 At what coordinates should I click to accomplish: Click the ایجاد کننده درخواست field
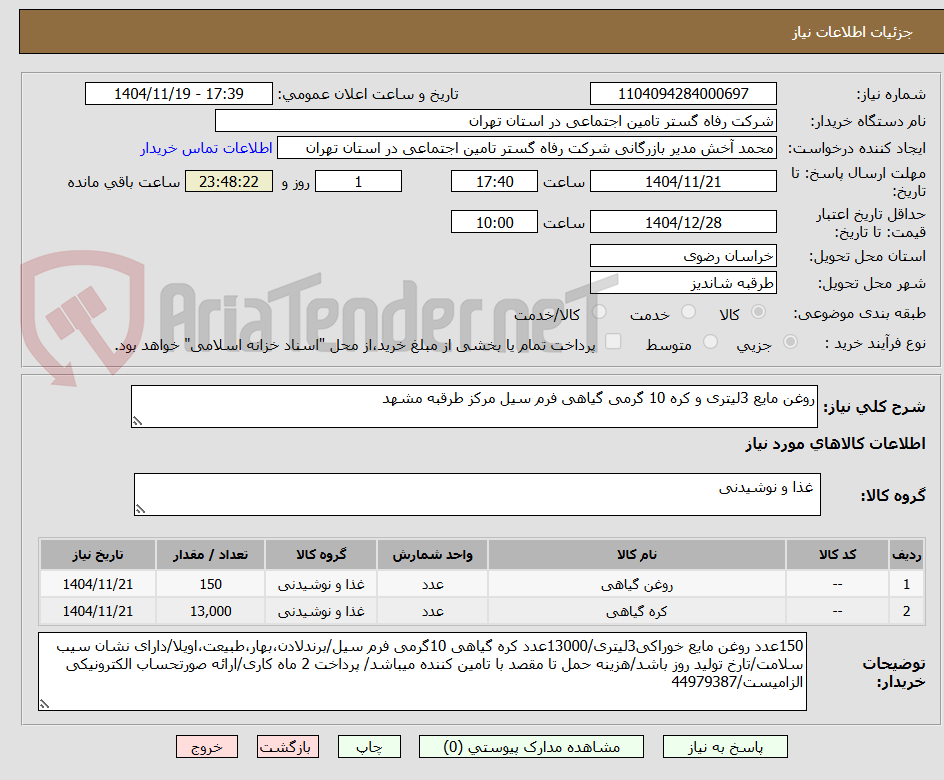527,148
